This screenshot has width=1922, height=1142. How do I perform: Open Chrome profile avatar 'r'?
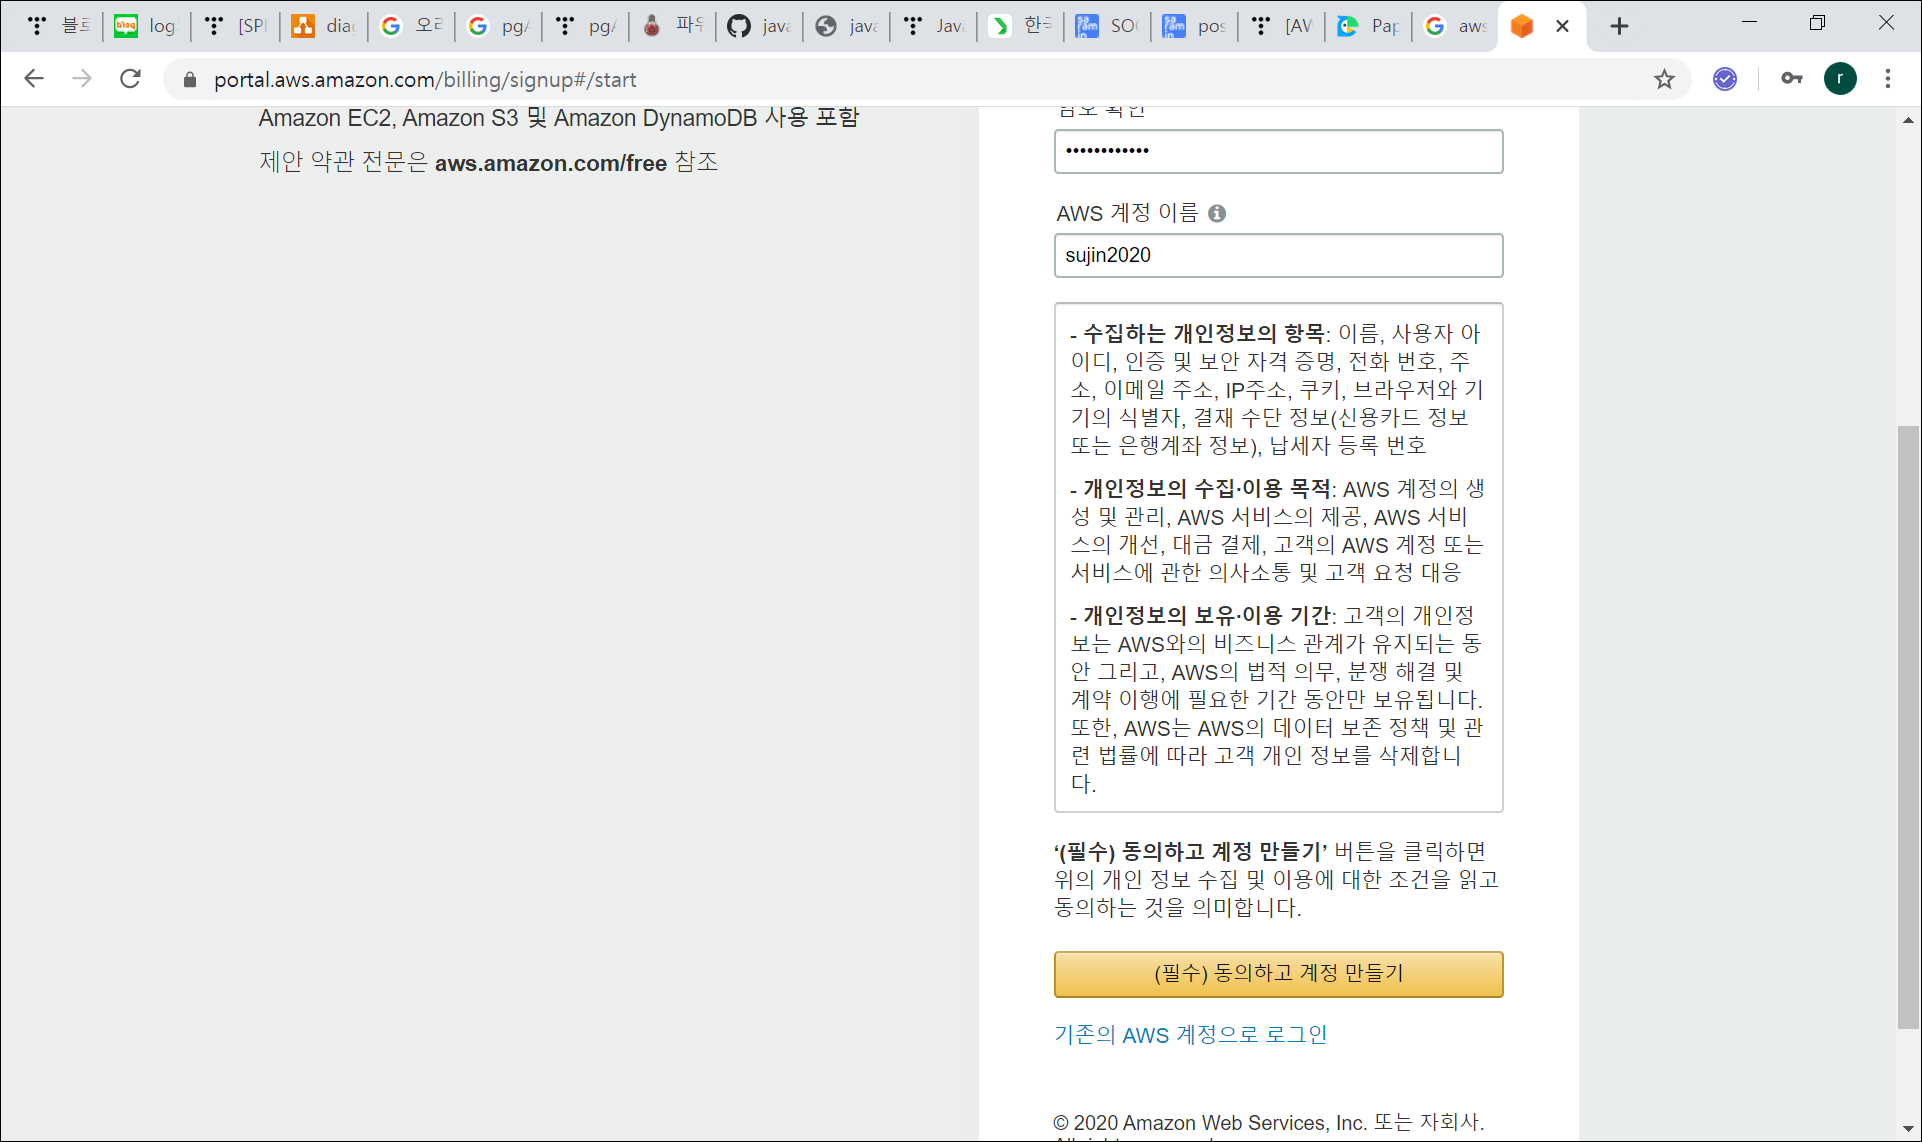click(1840, 79)
